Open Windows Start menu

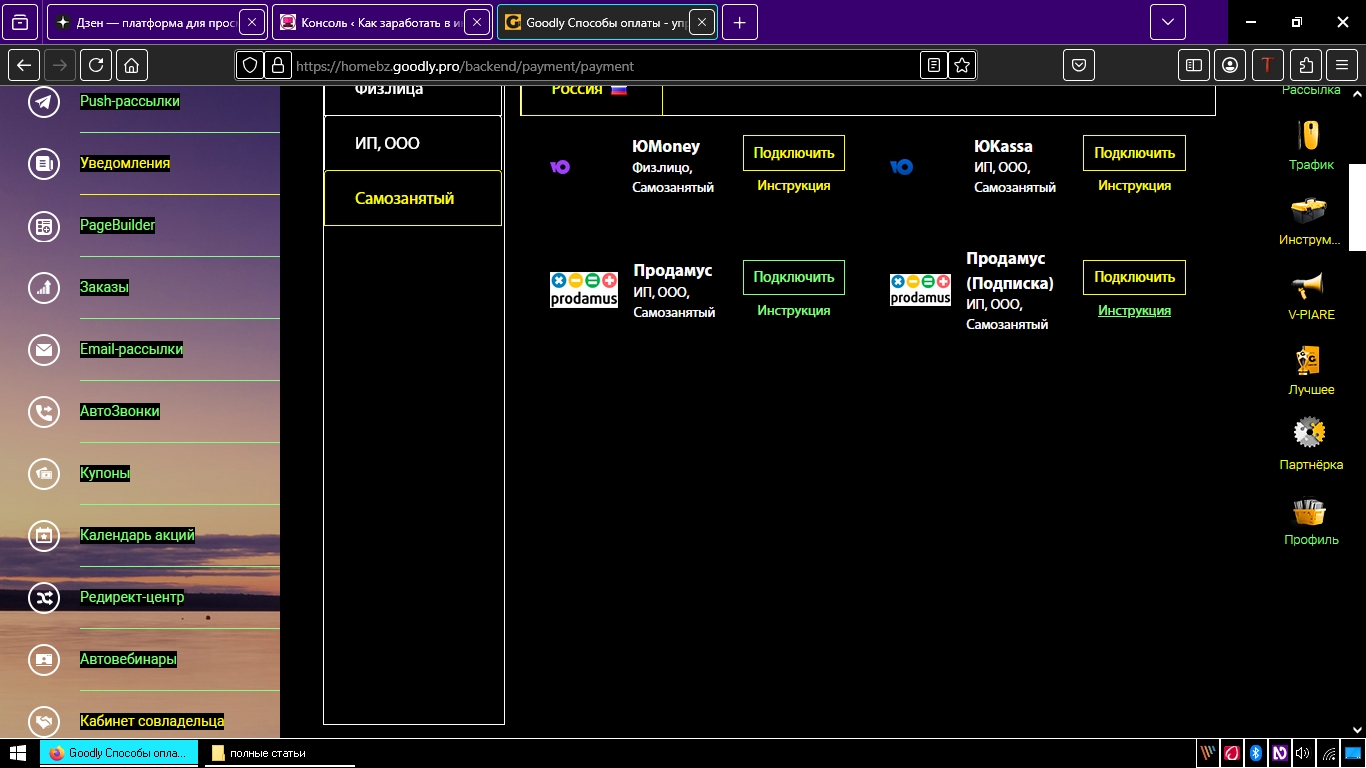[x=17, y=753]
